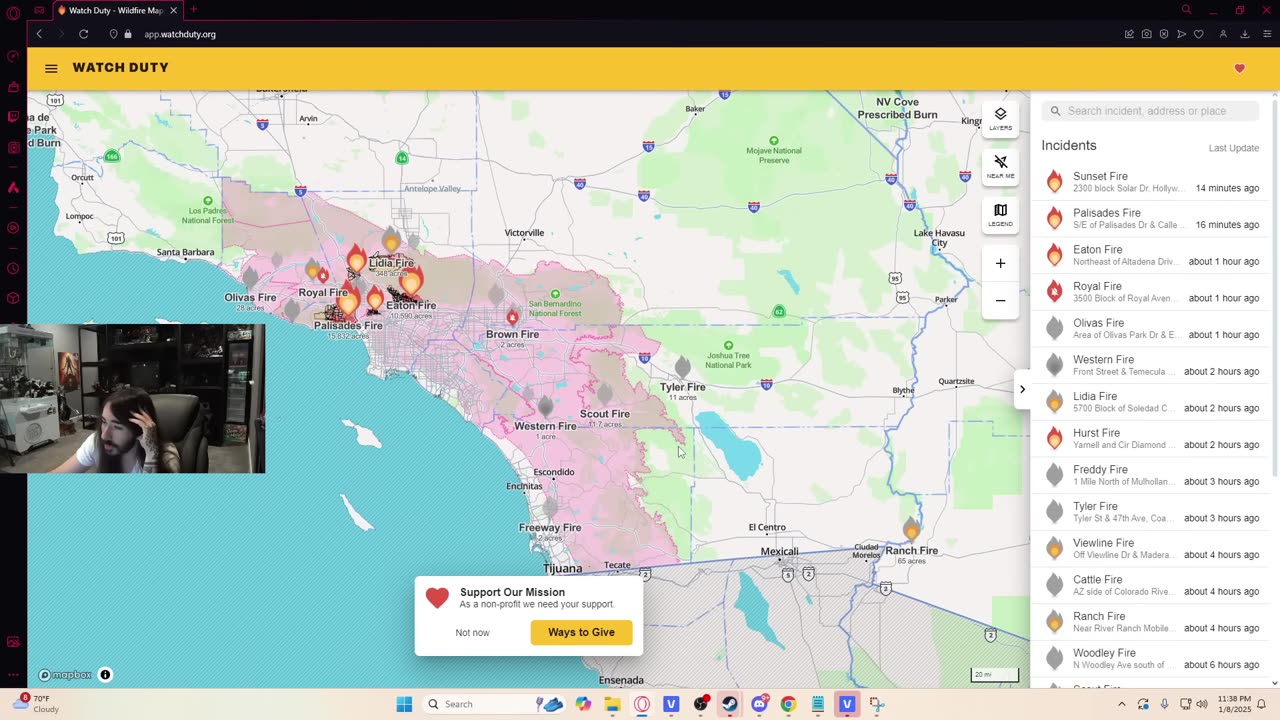Open weather widget showing 70°F Cloudy

pyautogui.click(x=35, y=704)
